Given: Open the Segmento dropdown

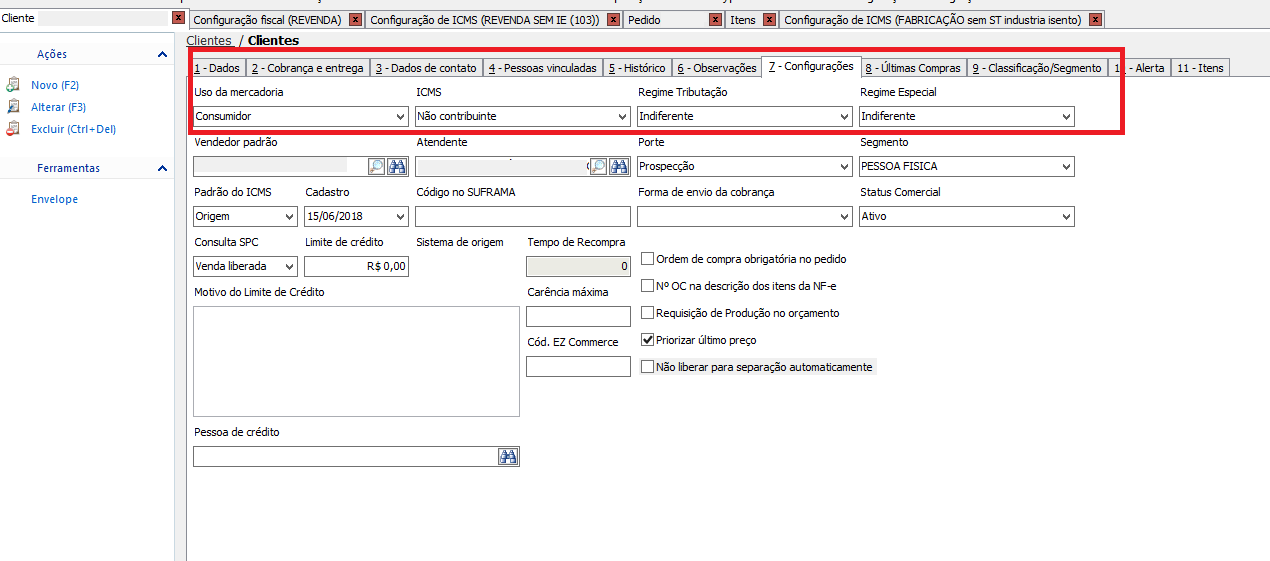Looking at the screenshot, I should (x=1066, y=167).
